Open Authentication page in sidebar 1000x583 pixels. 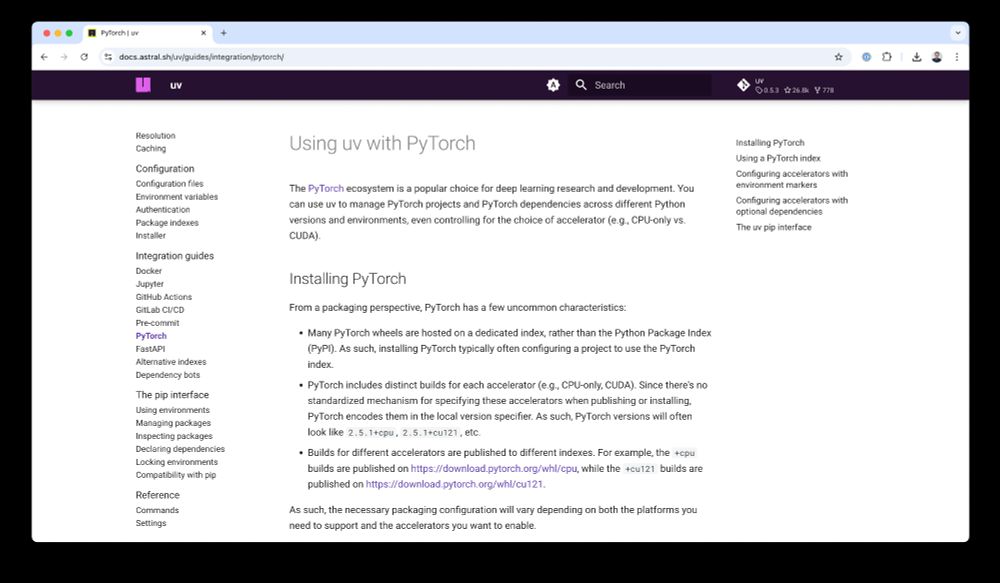tap(163, 209)
